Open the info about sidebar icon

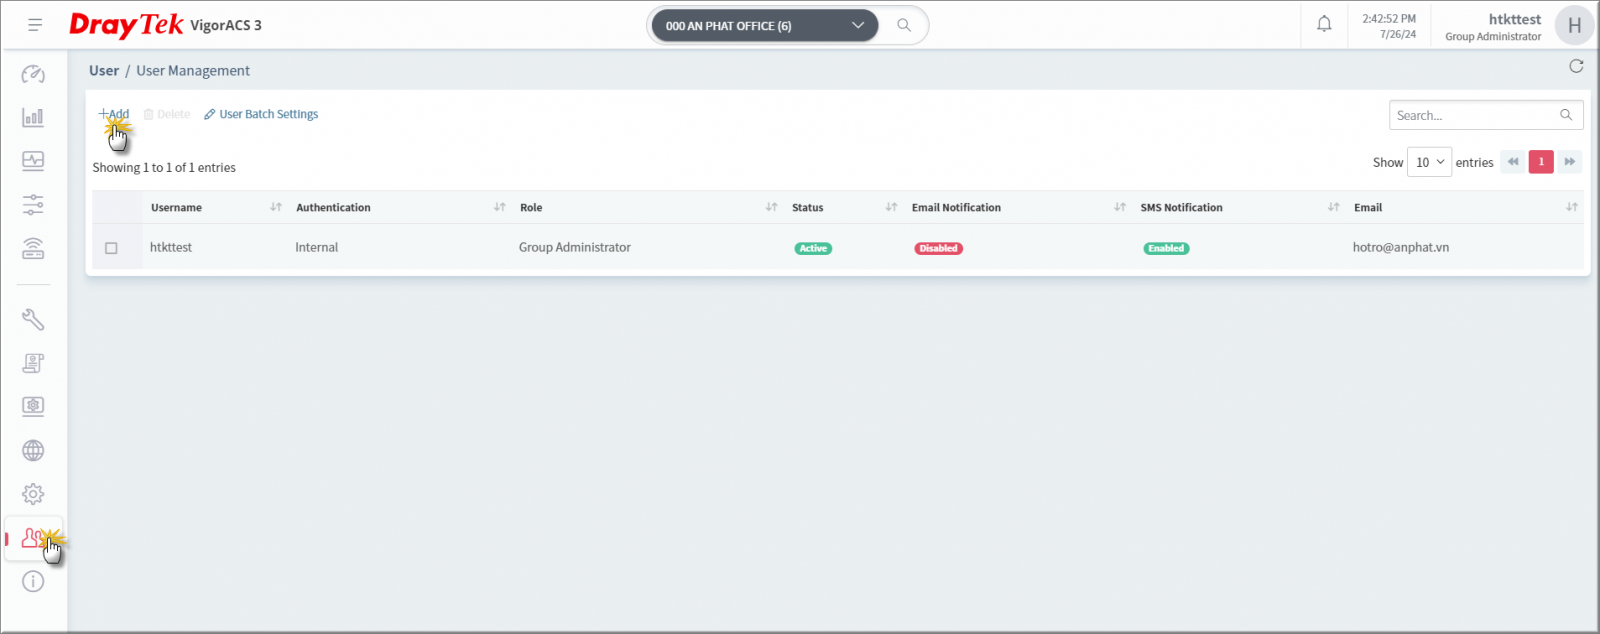(x=33, y=581)
